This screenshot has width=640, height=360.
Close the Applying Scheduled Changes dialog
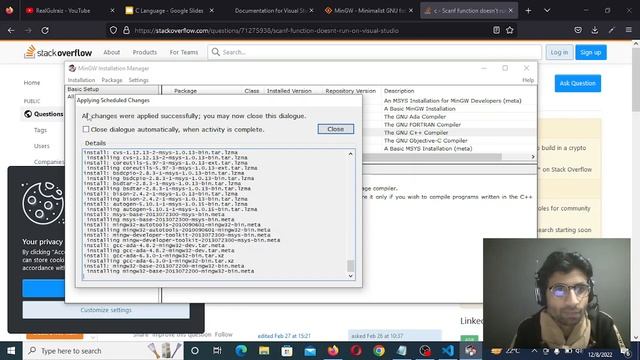336,129
